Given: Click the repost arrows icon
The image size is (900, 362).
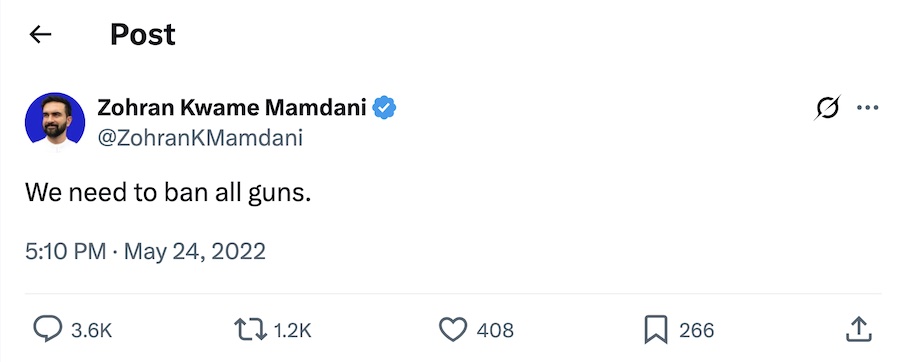Looking at the screenshot, I should tap(251, 330).
